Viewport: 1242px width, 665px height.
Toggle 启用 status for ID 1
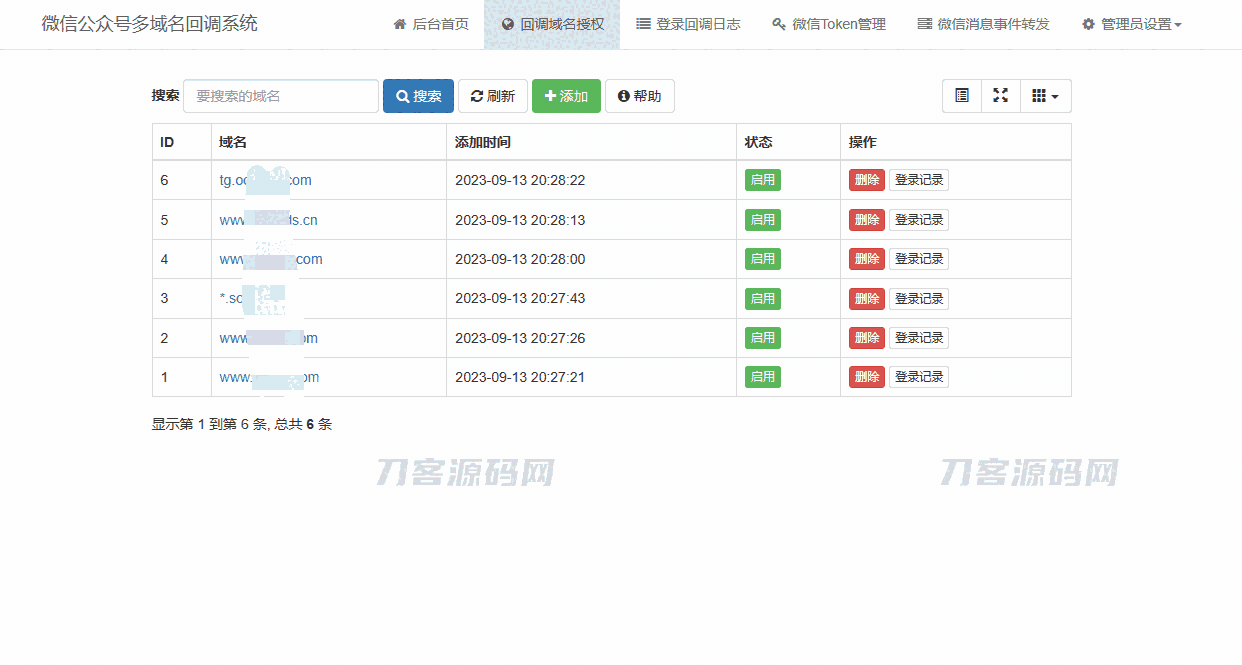coord(762,377)
